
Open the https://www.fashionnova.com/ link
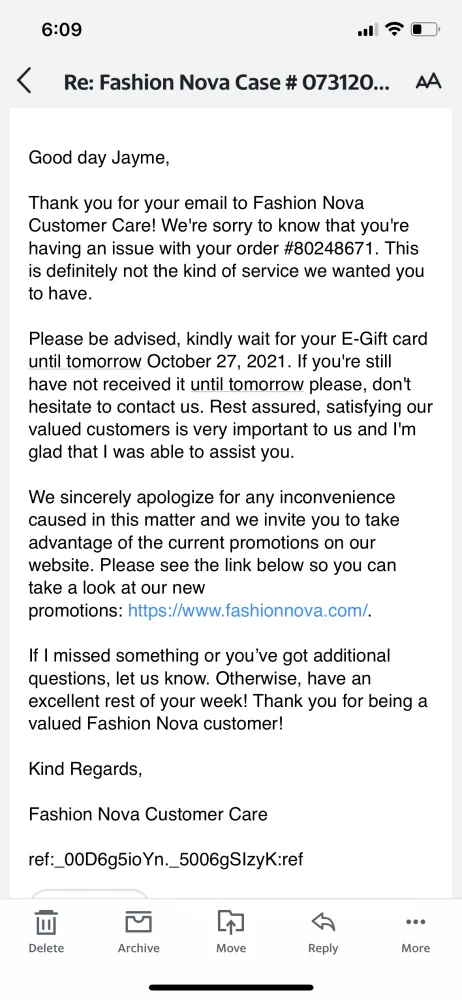pos(248,610)
